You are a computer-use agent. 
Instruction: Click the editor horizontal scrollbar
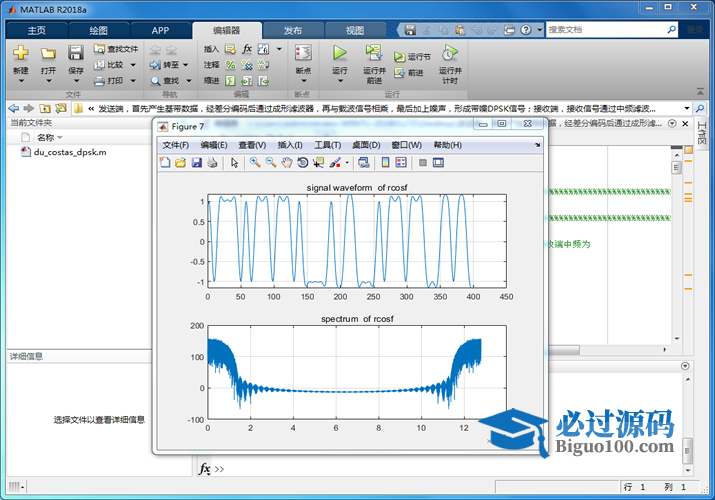click(564, 350)
